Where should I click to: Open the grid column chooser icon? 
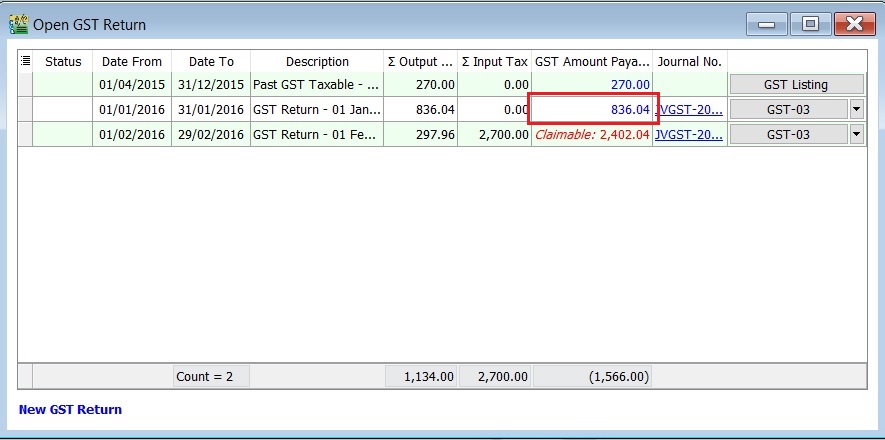pyautogui.click(x=25, y=61)
